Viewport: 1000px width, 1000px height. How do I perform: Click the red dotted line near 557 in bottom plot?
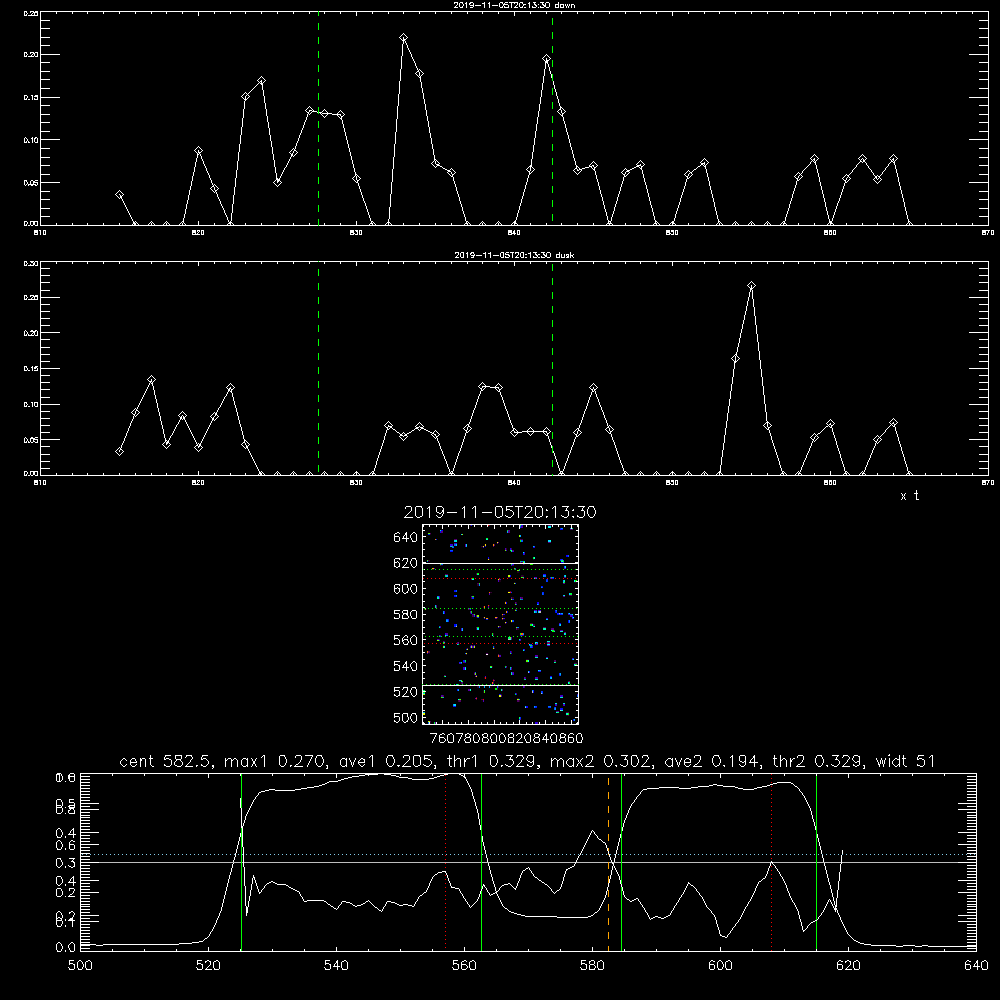click(x=445, y=862)
